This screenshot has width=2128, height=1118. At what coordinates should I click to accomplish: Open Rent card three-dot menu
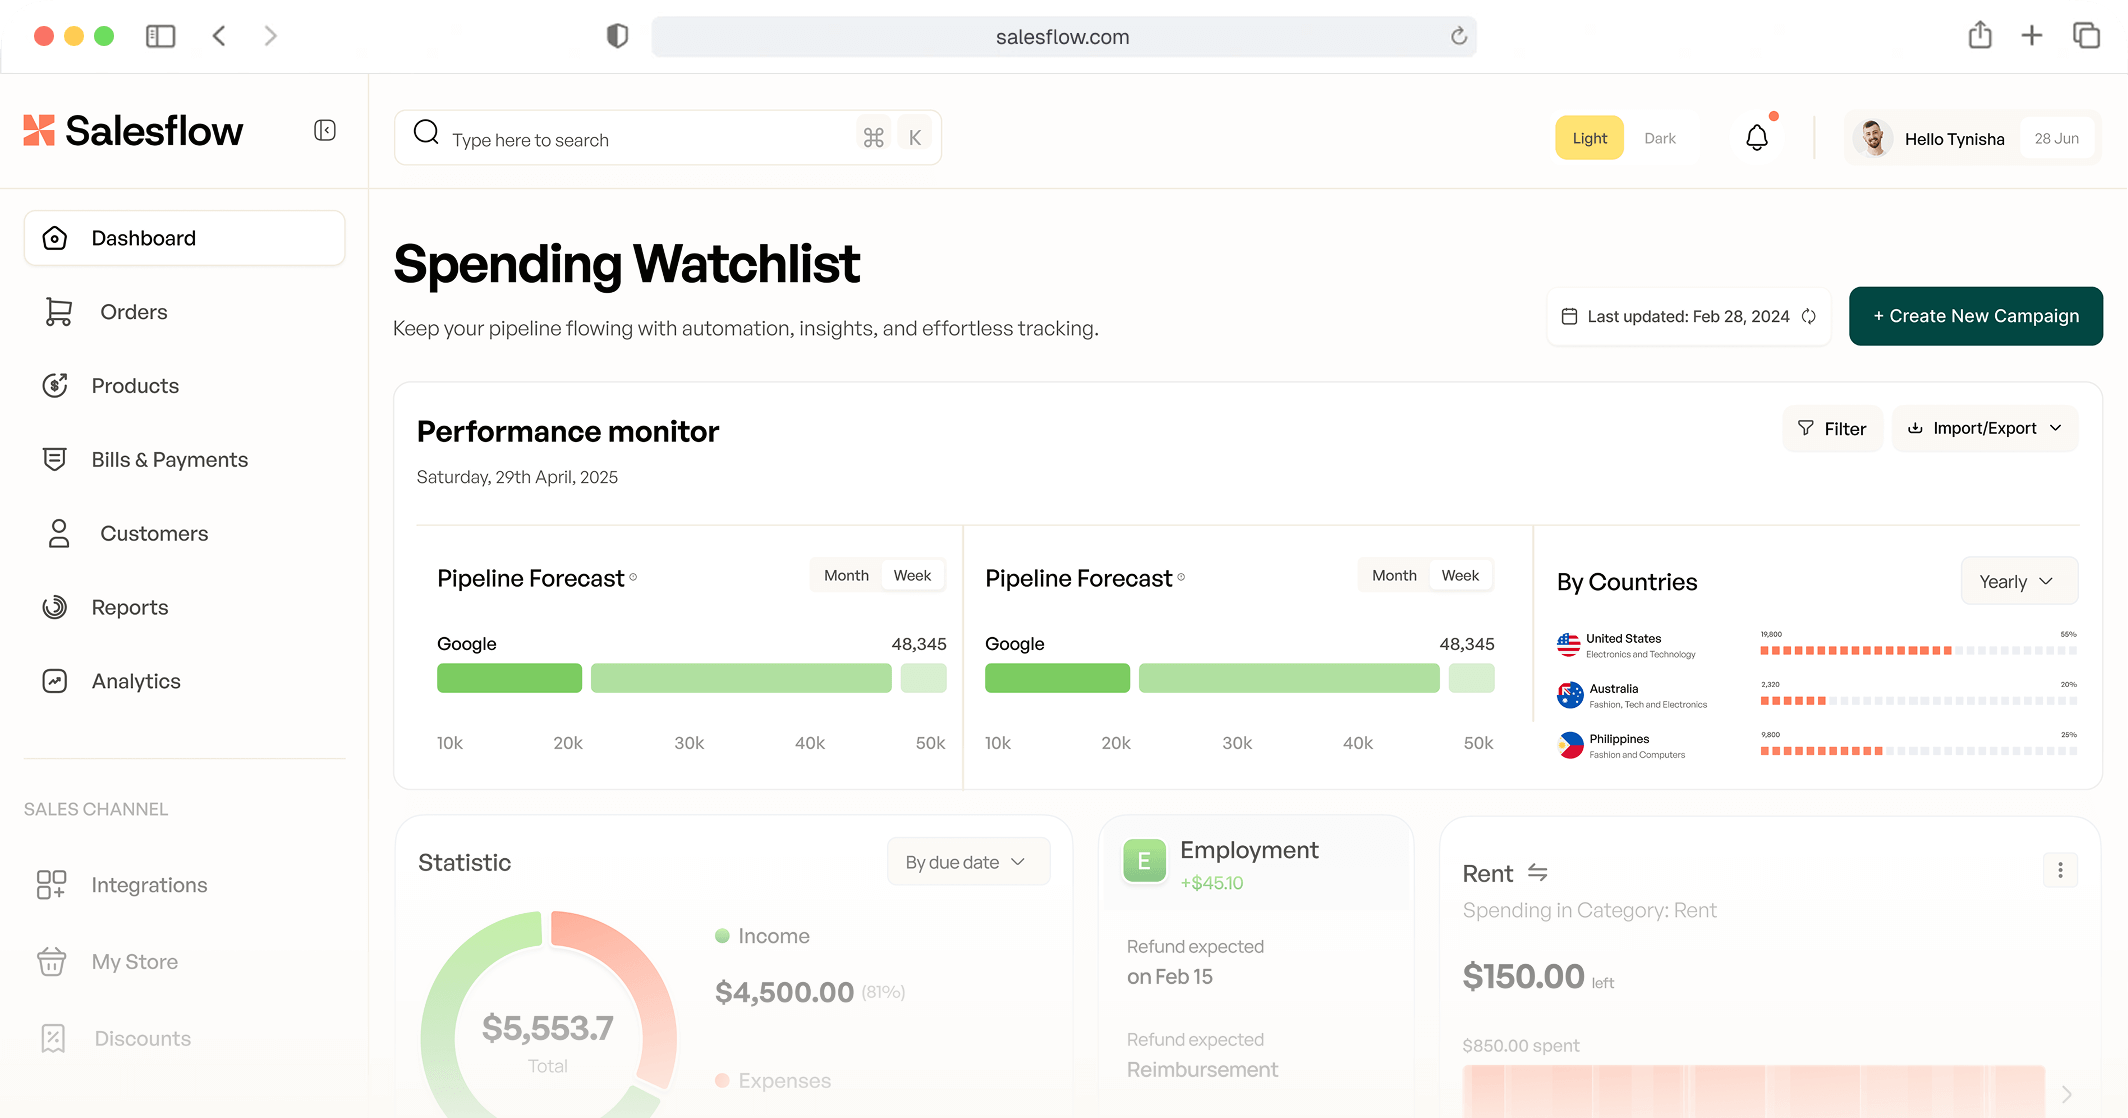pos(2060,870)
